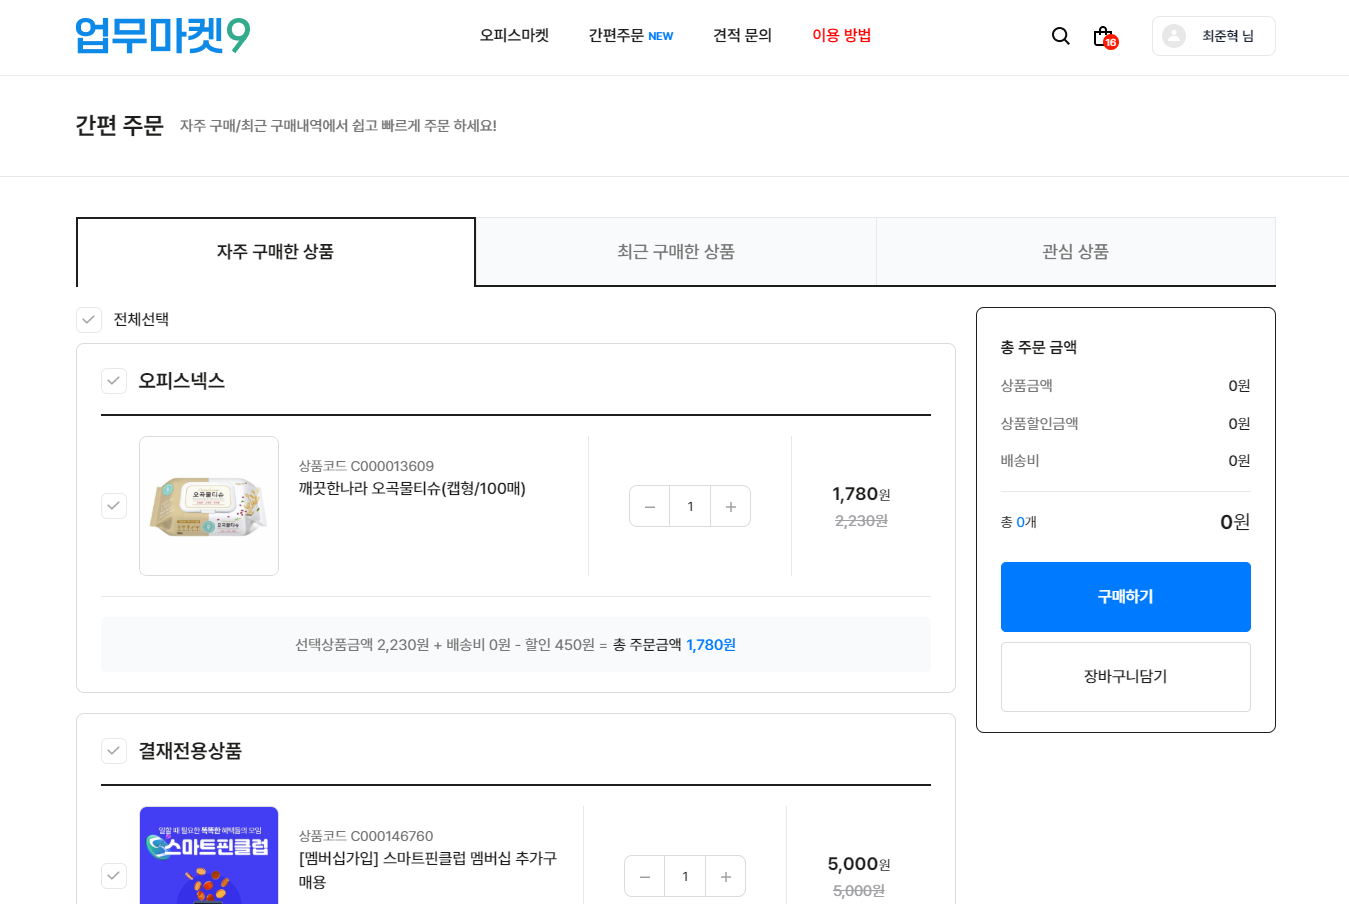The image size is (1349, 904).
Task: Open 오피스마켓 in the top menu
Action: 514,36
